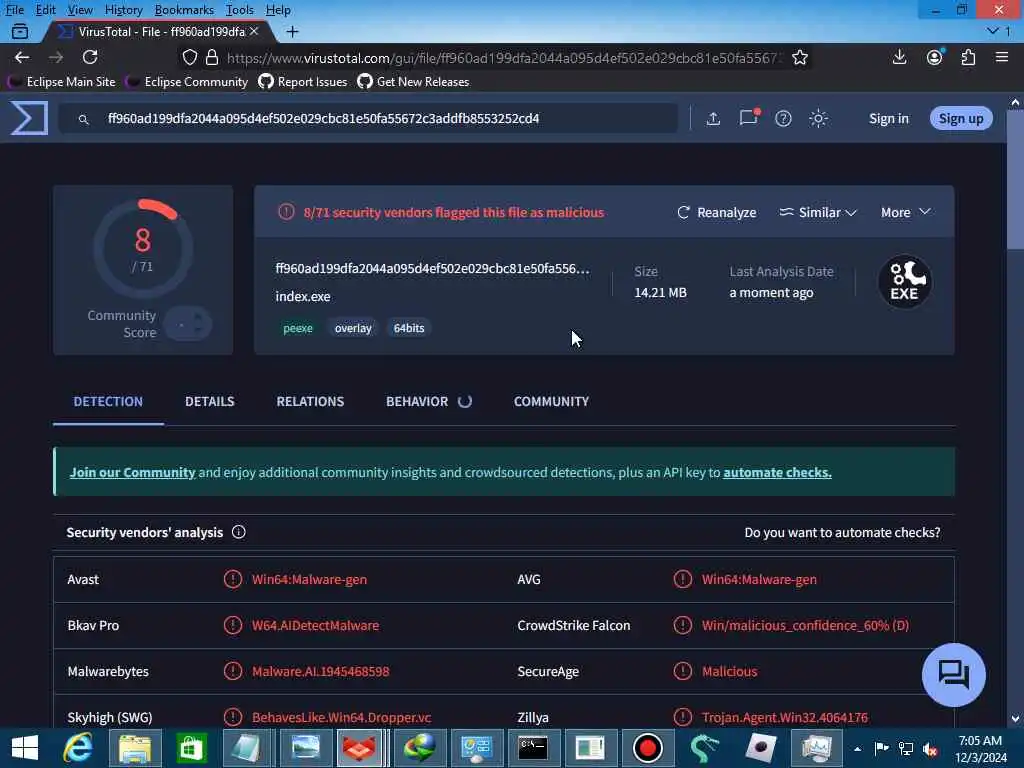1024x768 pixels.
Task: Switch to the COMMUNITY tab
Action: coord(551,402)
